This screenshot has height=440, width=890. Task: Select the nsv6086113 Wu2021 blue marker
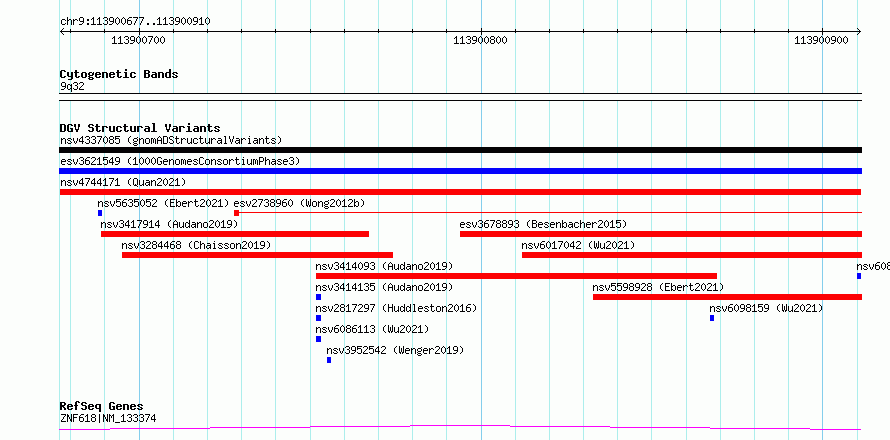click(x=318, y=339)
